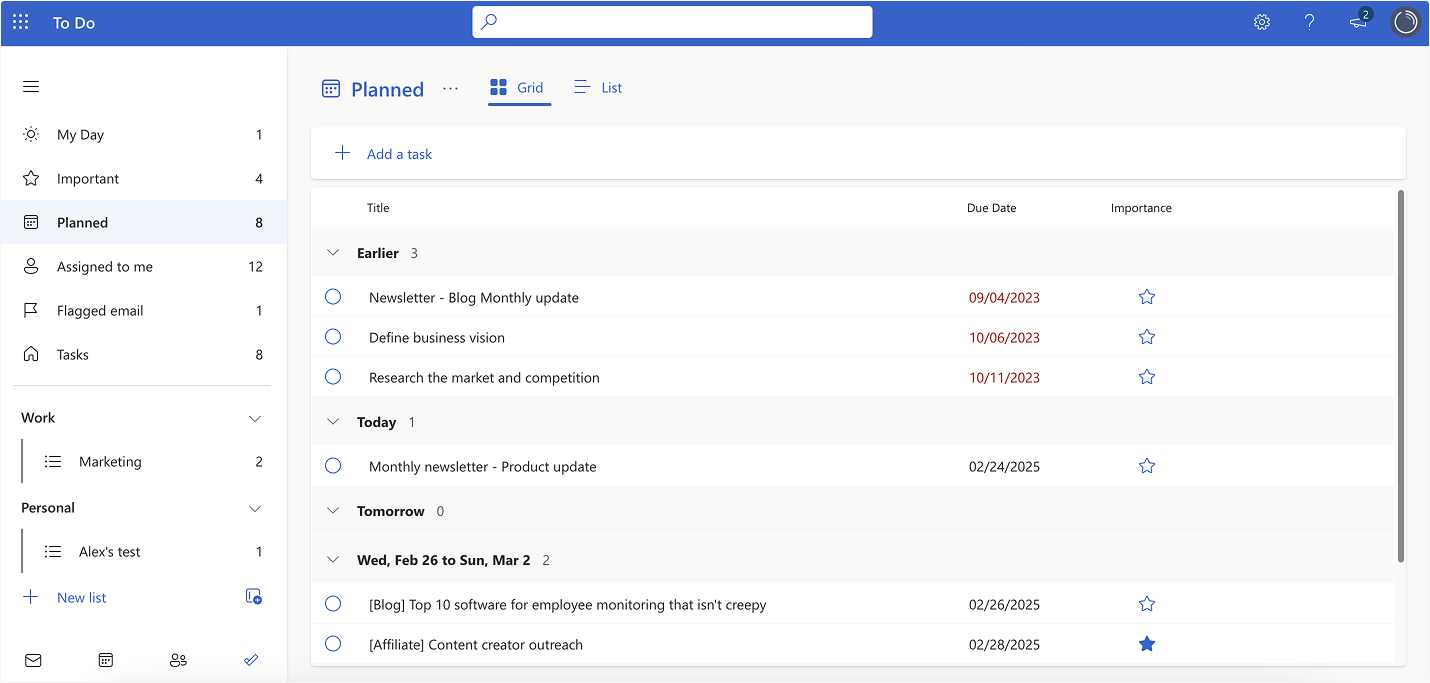Open the Microsoft 365 app launcher
This screenshot has width=1430, height=683.
(x=20, y=21)
